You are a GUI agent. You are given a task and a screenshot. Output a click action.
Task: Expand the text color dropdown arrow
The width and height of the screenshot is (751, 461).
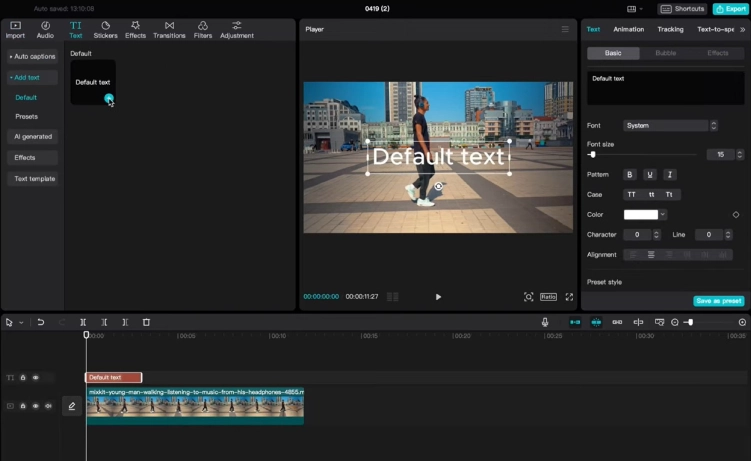point(663,214)
